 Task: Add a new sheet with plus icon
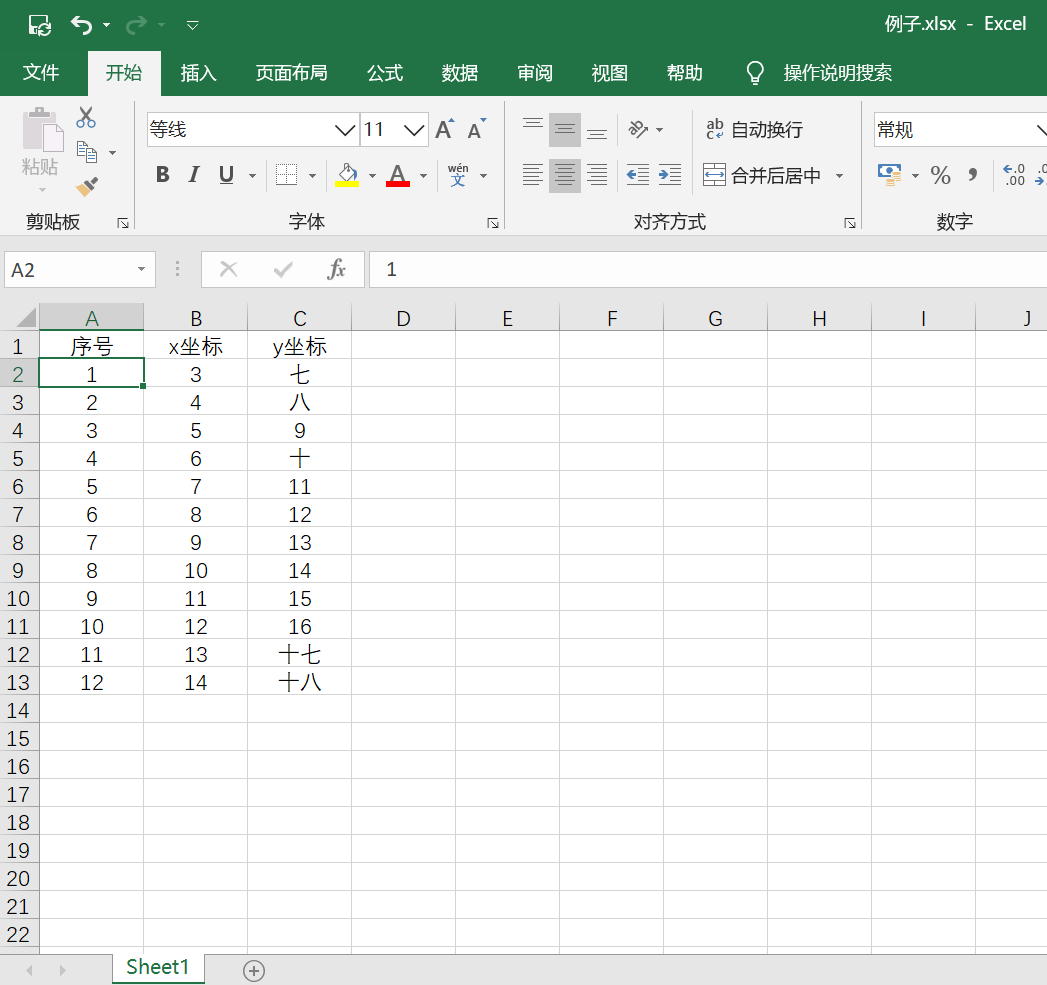pyautogui.click(x=254, y=970)
